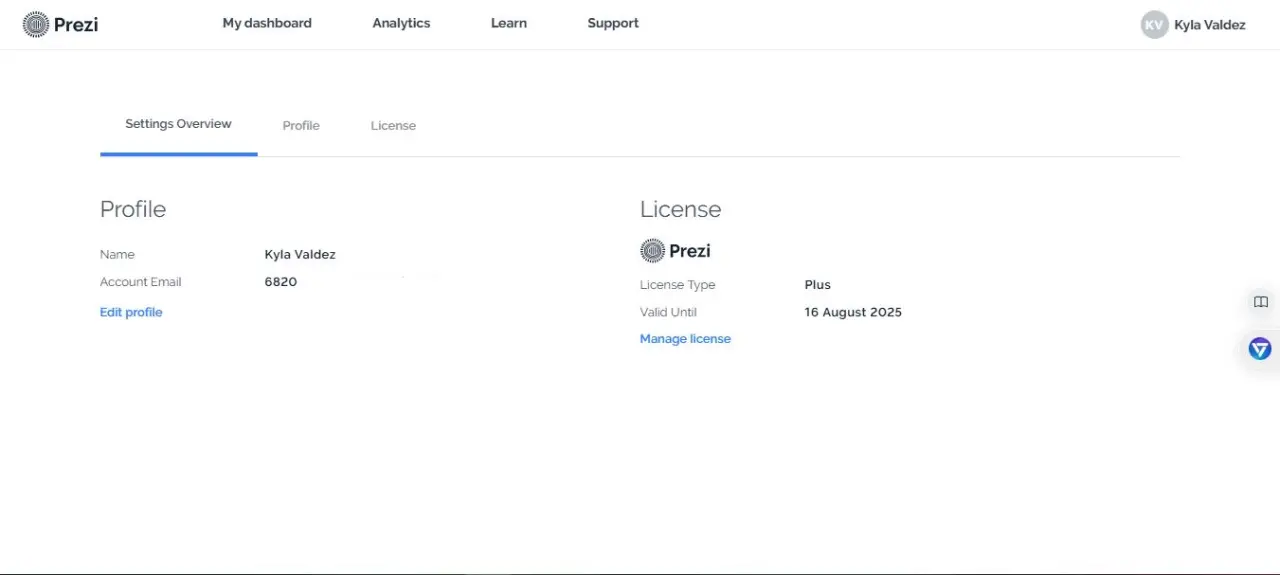
Task: Click the date 16 August 2025
Action: tap(853, 312)
